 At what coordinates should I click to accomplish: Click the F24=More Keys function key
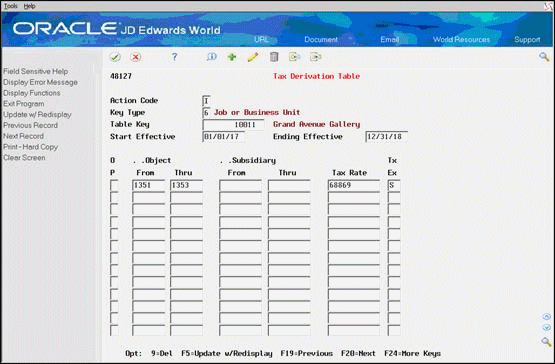tap(412, 353)
